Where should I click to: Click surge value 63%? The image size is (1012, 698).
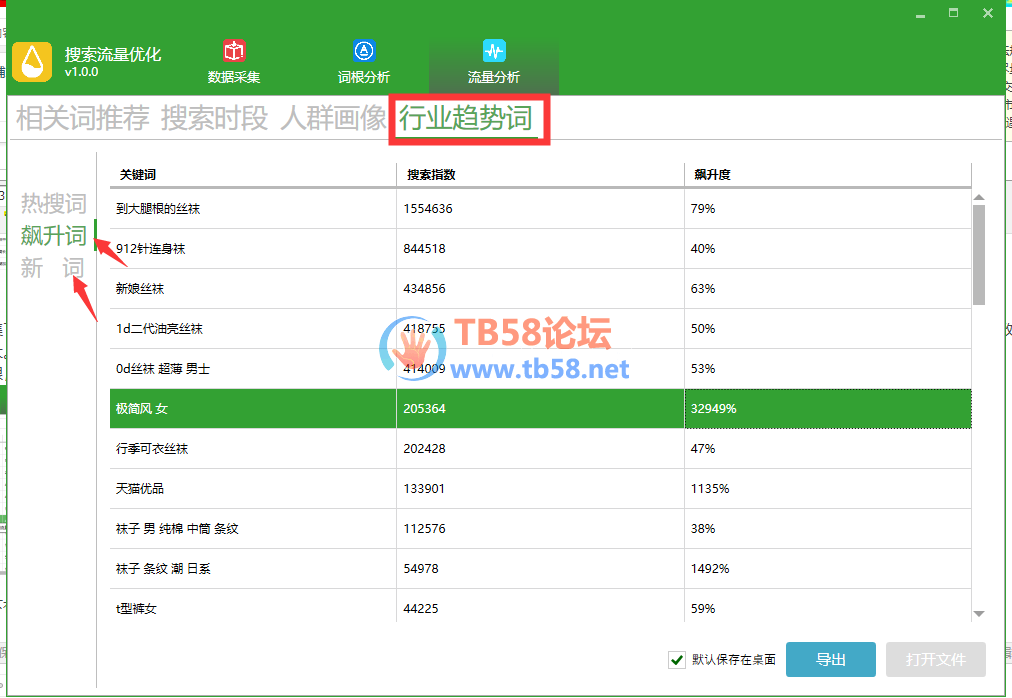pos(703,289)
